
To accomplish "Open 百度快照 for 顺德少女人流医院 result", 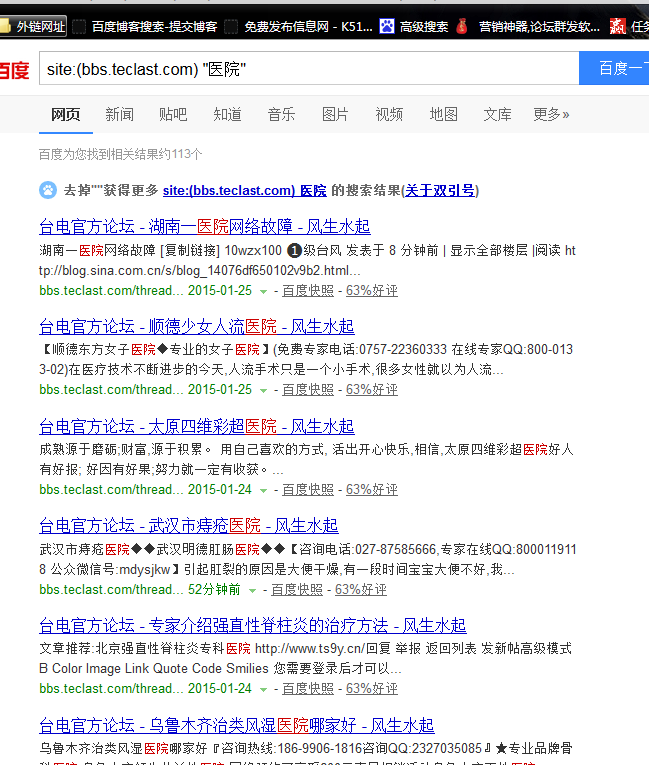I will tap(308, 390).
